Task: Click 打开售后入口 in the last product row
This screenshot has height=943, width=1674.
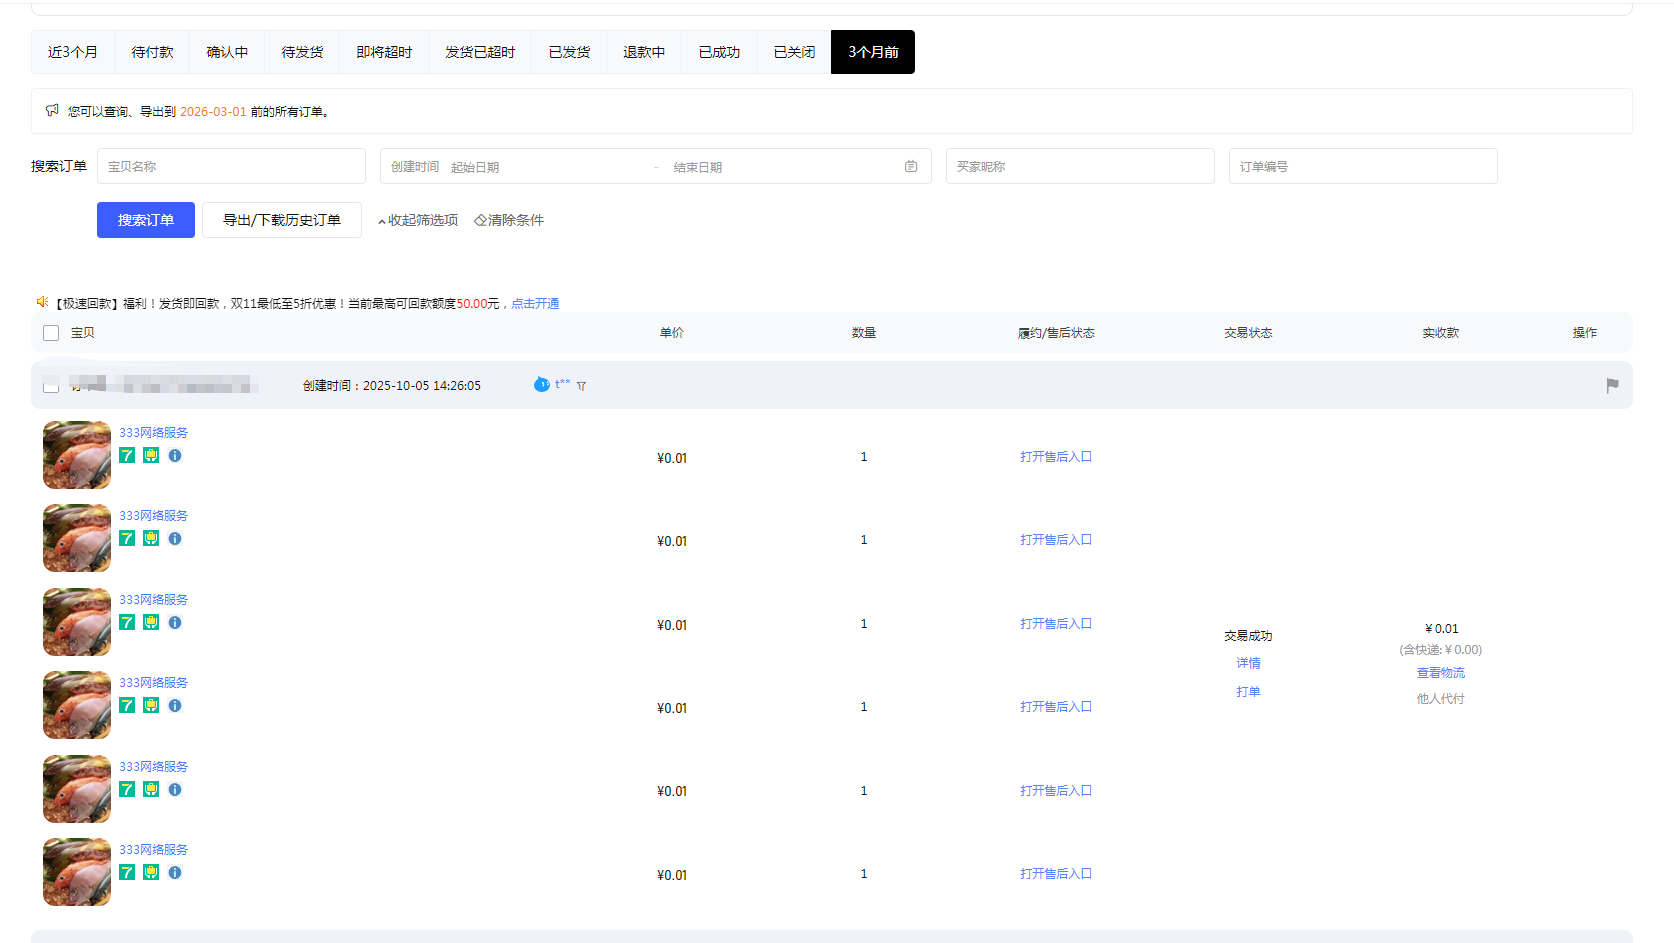Action: tap(1056, 873)
